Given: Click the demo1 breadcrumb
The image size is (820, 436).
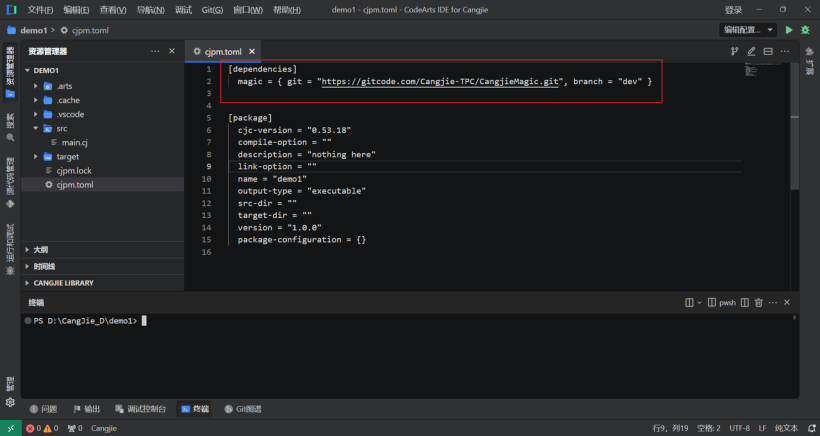Looking at the screenshot, I should tap(33, 30).
